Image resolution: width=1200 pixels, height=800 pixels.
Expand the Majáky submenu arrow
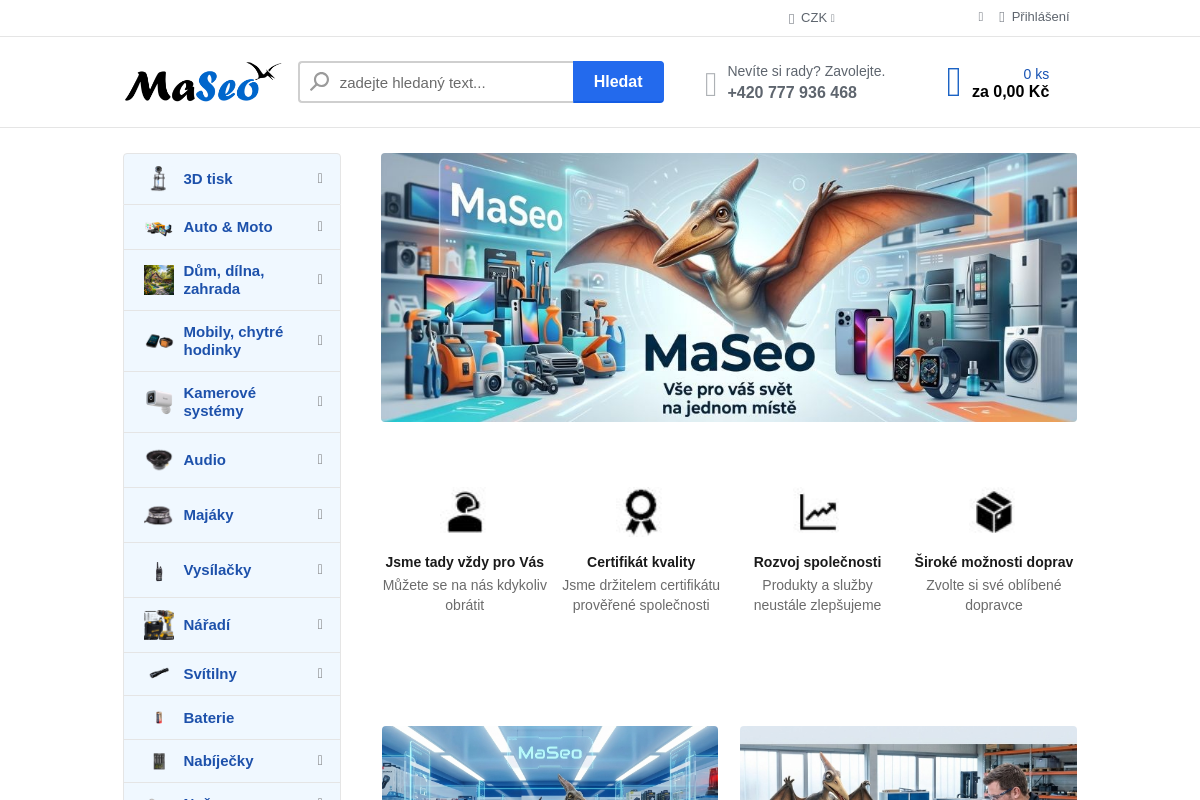tap(320, 514)
